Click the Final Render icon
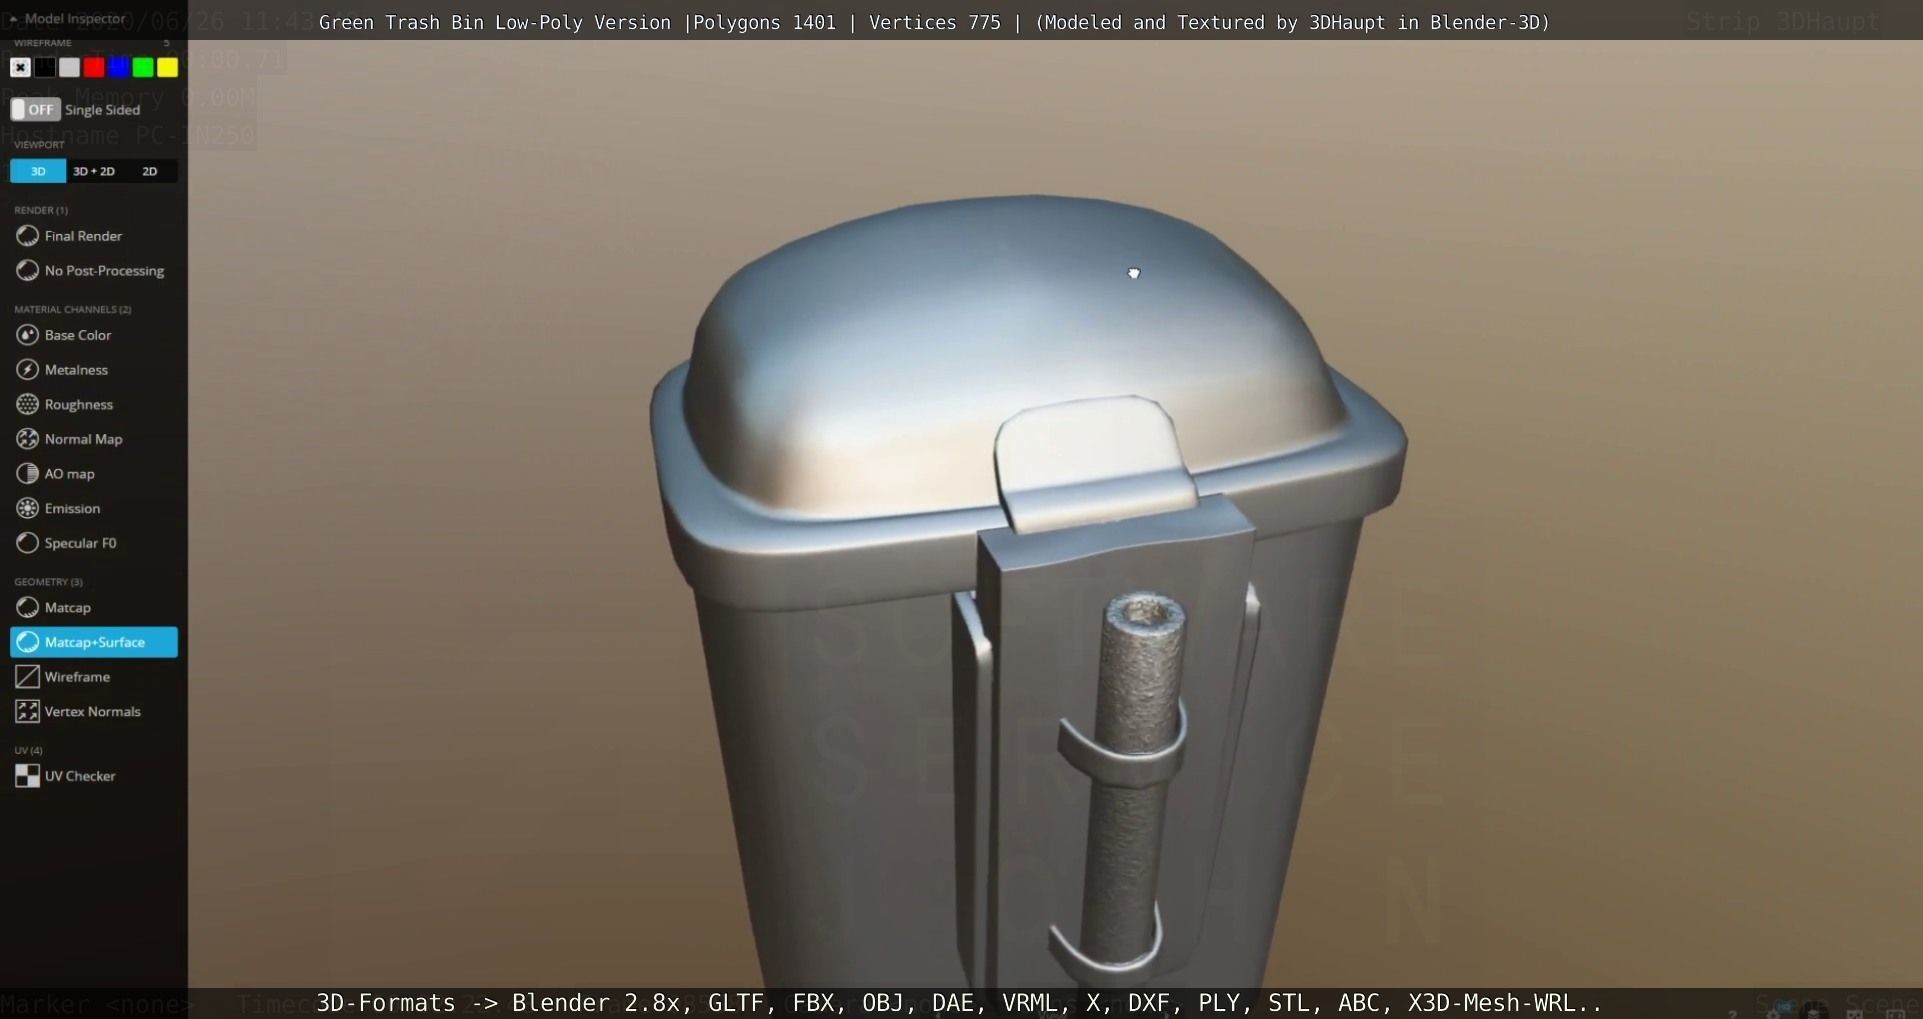1923x1019 pixels. click(x=27, y=236)
